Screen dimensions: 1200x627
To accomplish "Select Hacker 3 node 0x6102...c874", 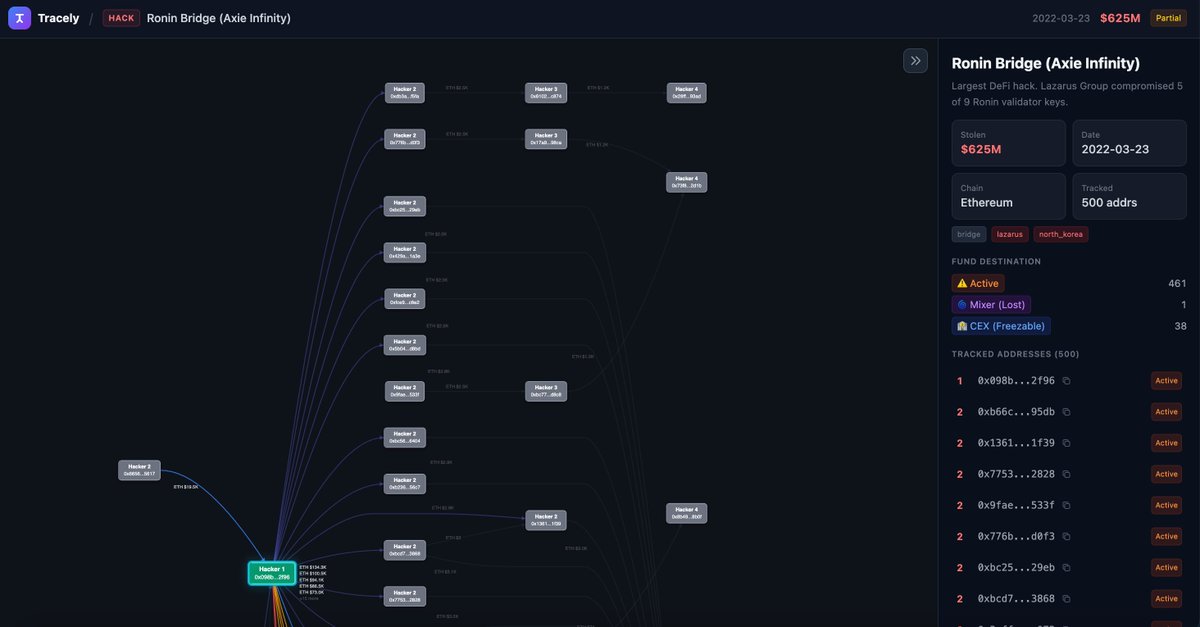I will tap(546, 93).
